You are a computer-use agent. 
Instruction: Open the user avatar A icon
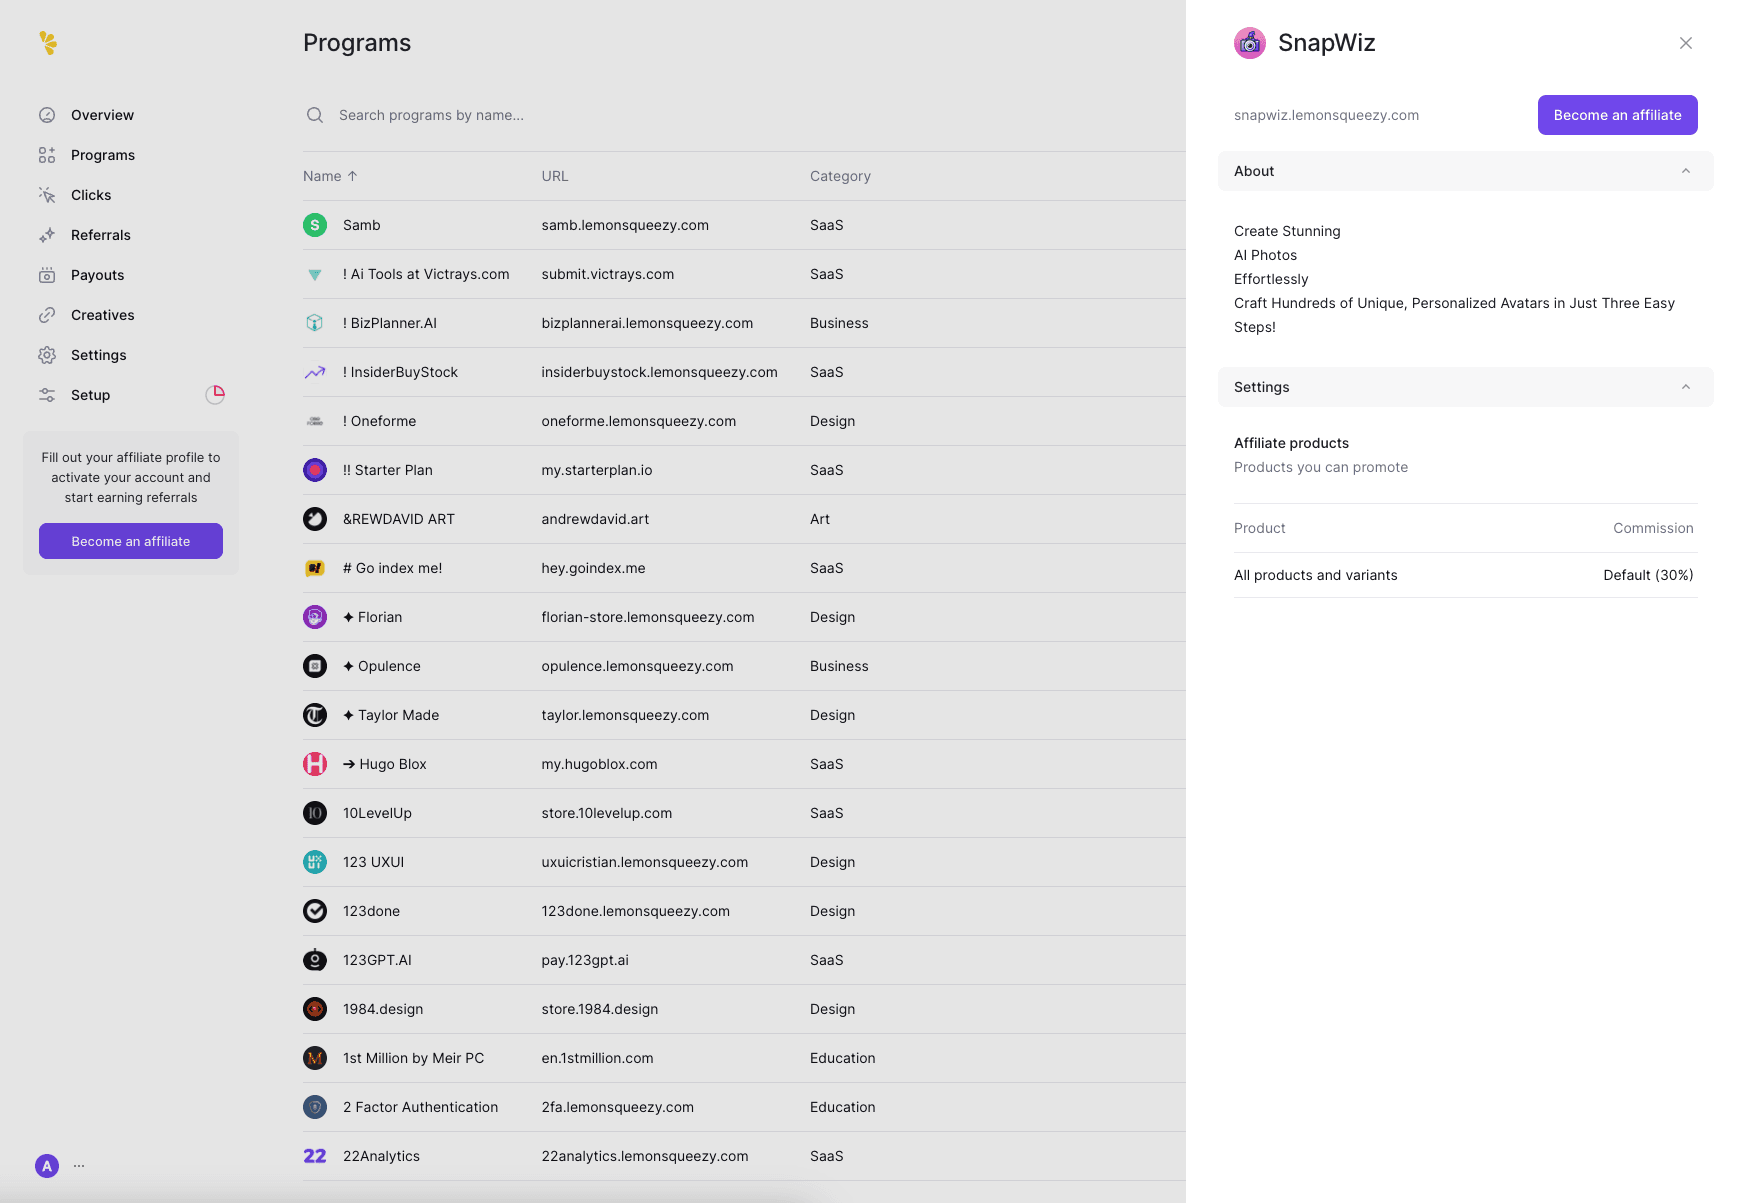click(x=47, y=1165)
